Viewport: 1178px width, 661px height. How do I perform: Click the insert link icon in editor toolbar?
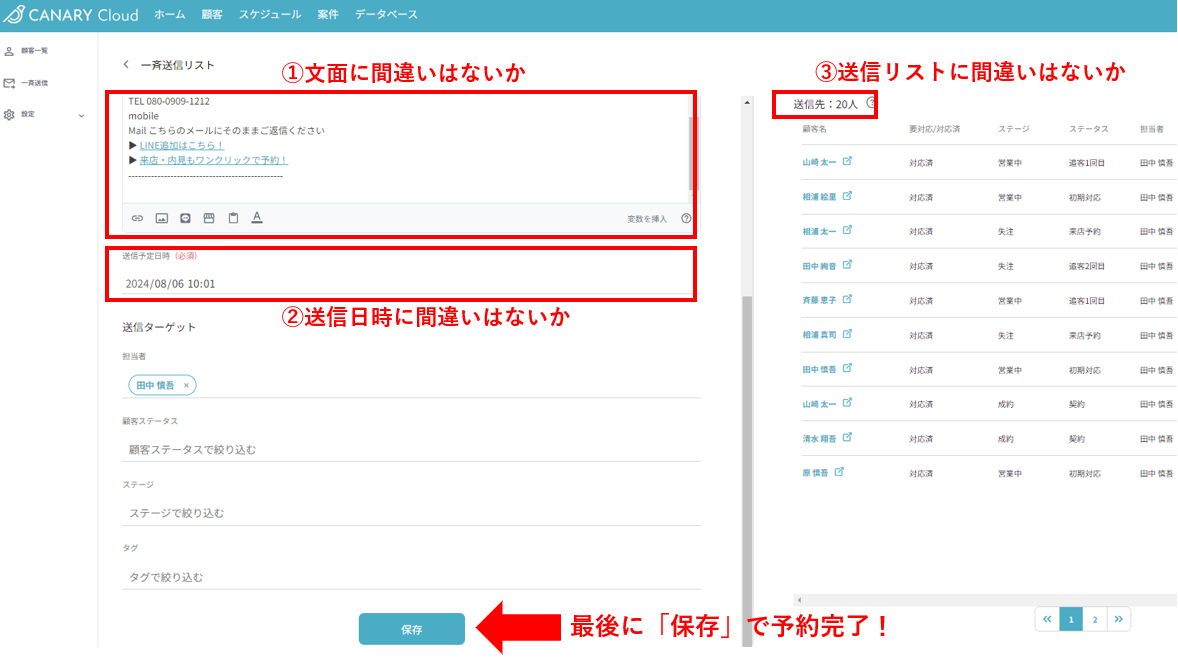(137, 218)
